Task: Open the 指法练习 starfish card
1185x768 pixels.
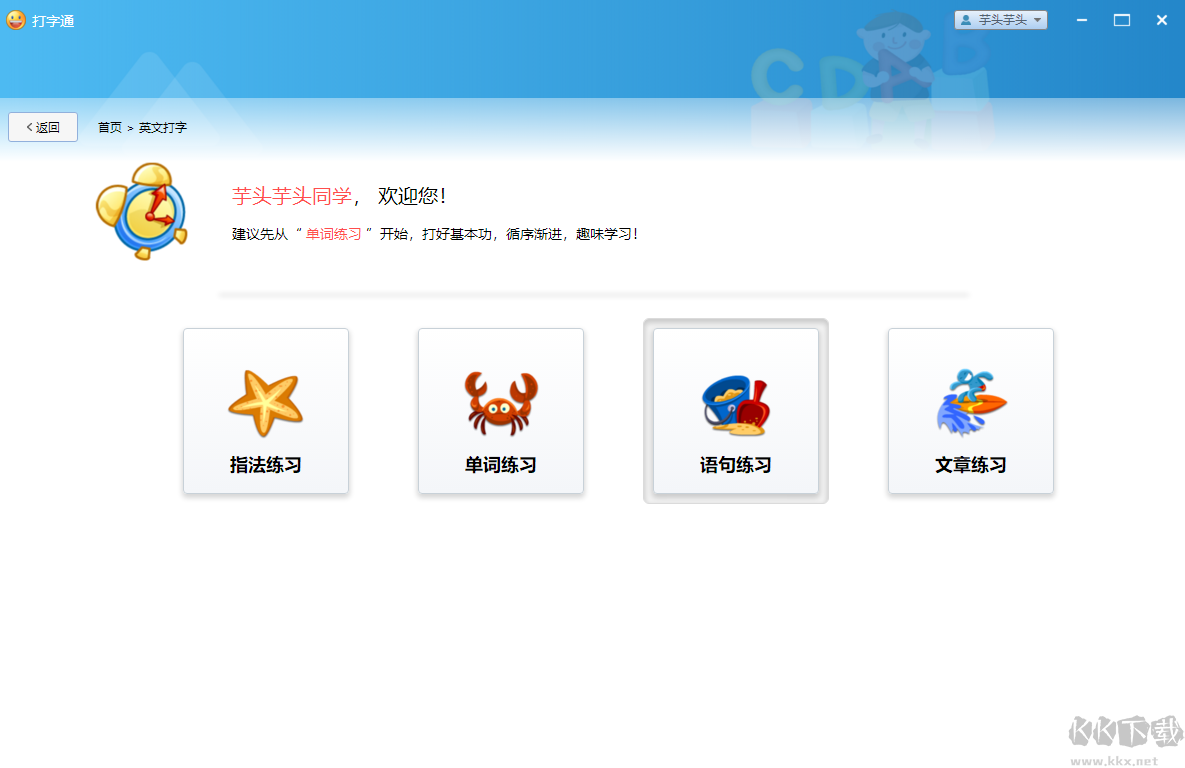Action: (265, 410)
